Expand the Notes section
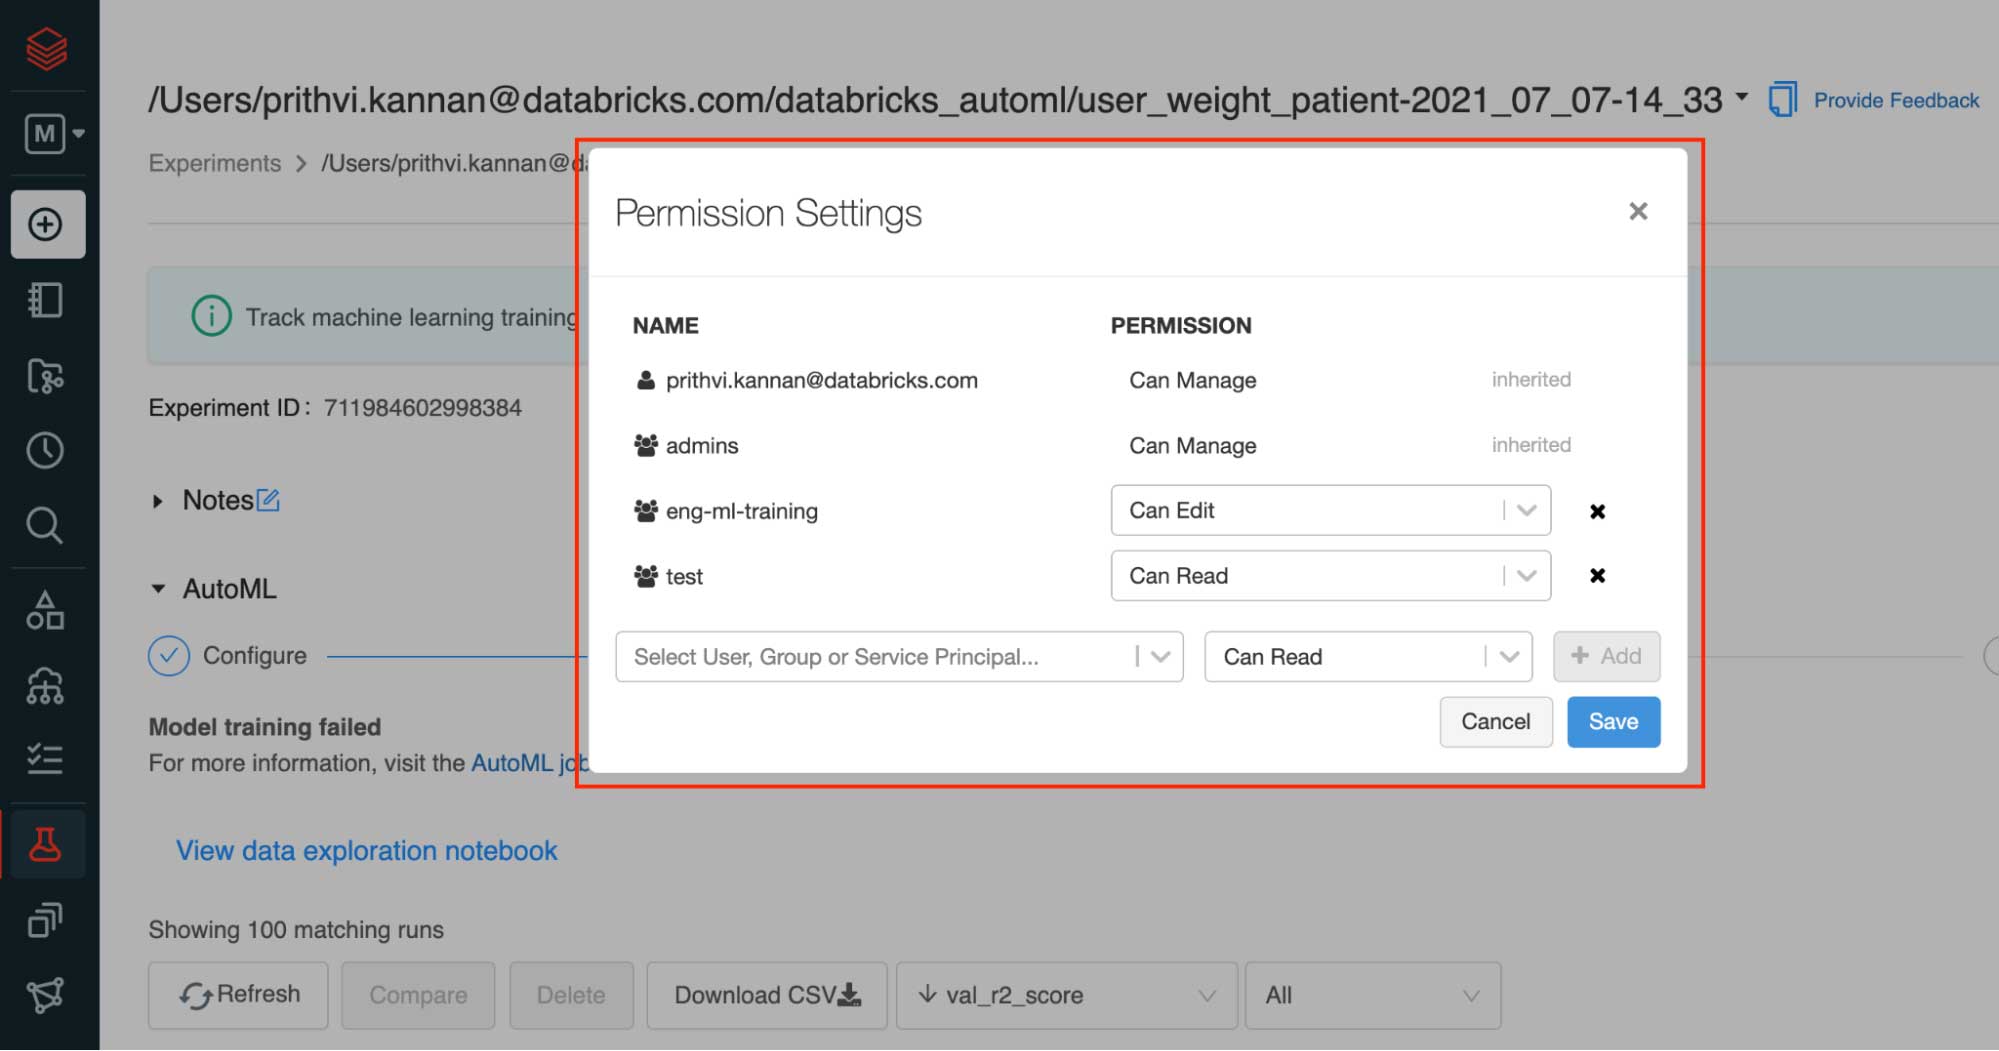 [158, 501]
